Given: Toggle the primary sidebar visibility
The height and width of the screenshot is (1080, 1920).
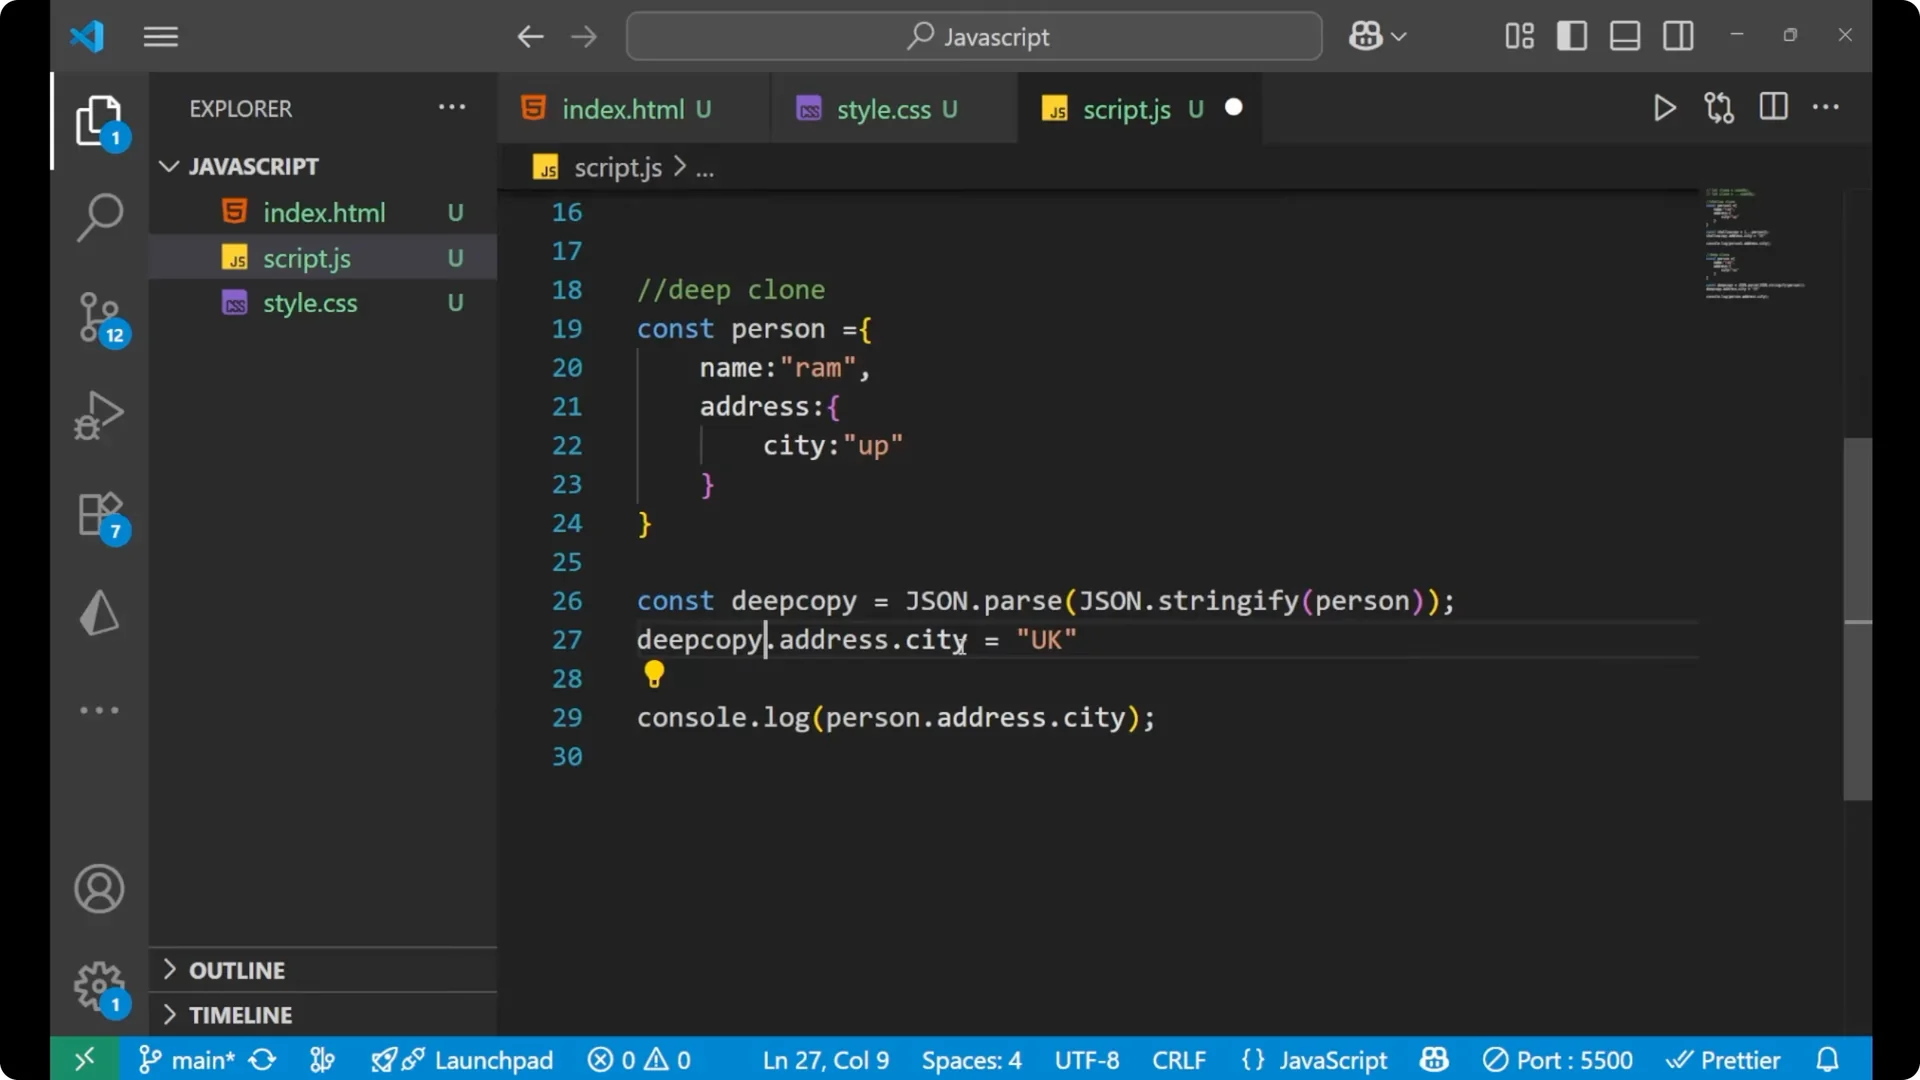Looking at the screenshot, I should click(x=1571, y=35).
